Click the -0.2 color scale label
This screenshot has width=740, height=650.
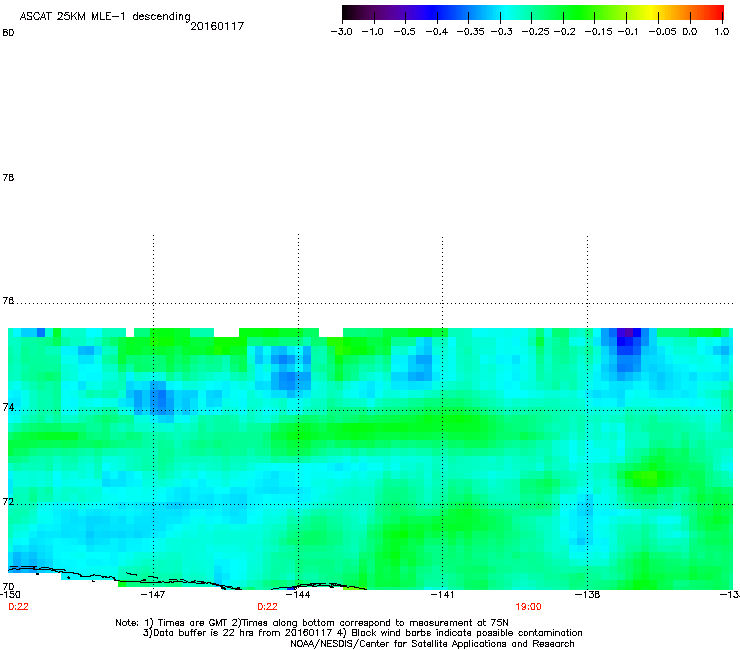coord(564,32)
